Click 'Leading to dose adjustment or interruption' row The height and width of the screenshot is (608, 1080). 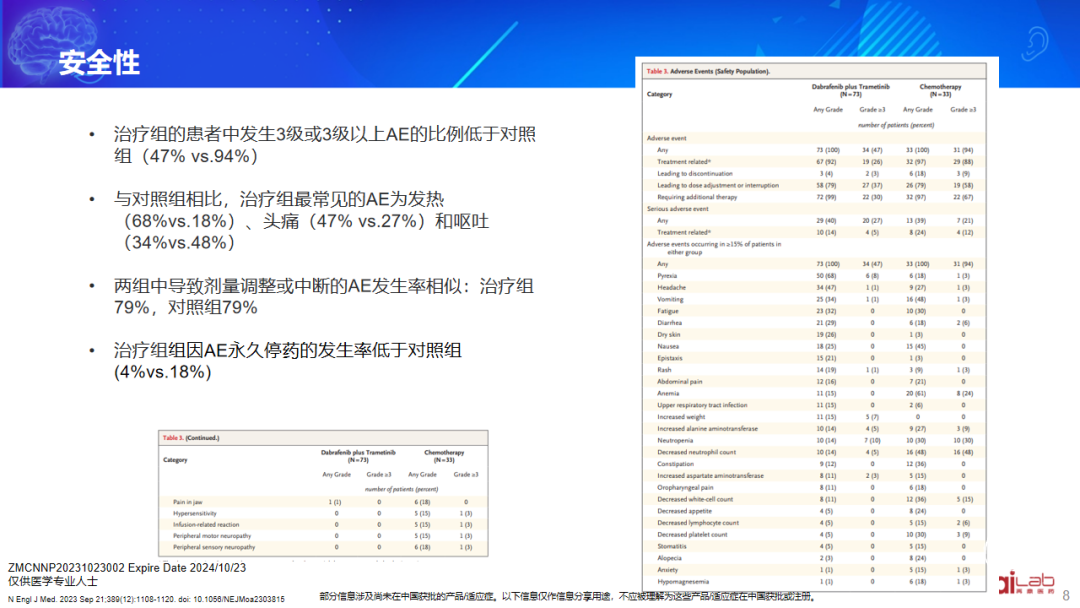(x=816, y=185)
